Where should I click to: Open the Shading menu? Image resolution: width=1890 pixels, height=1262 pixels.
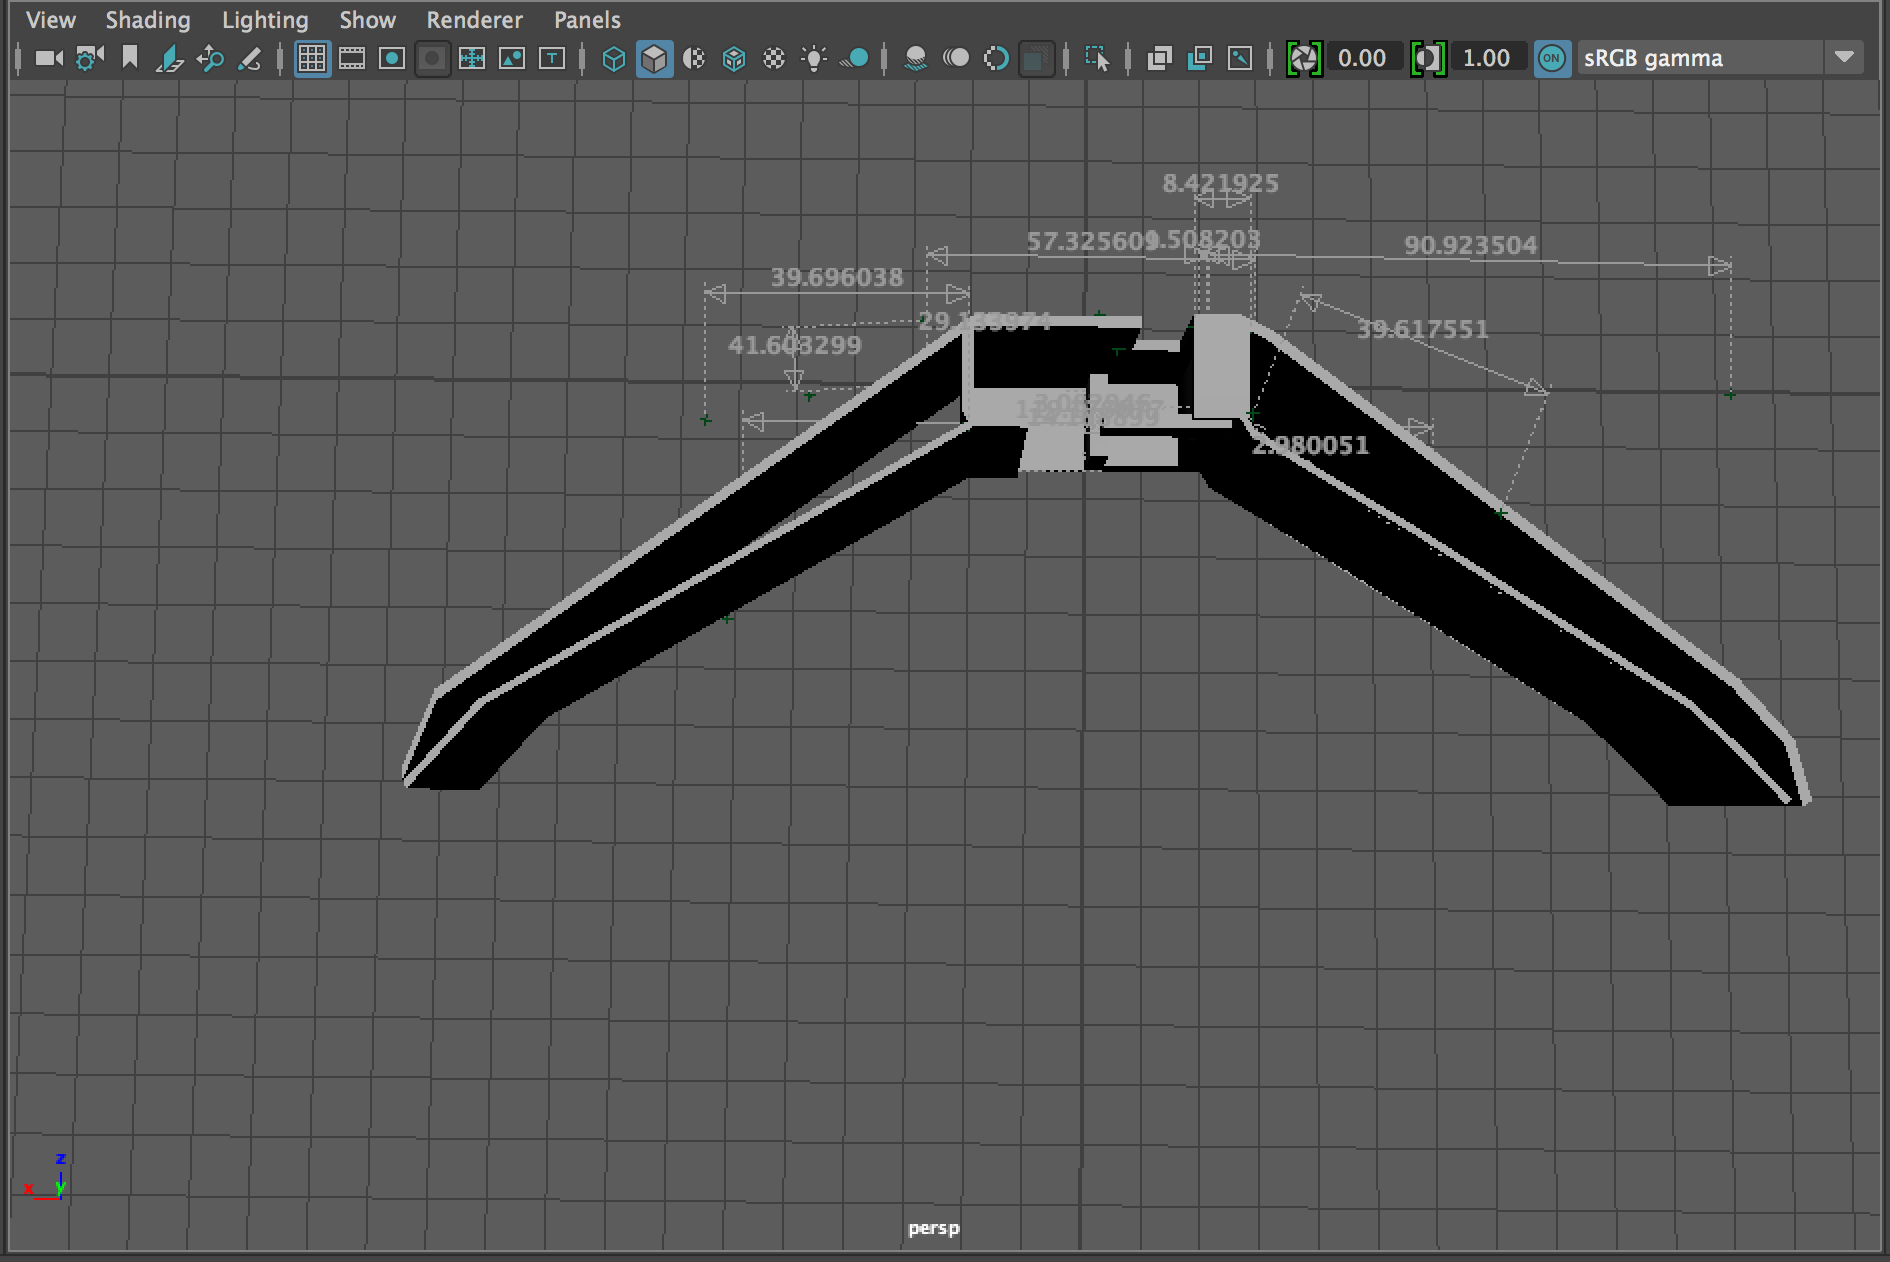pyautogui.click(x=148, y=20)
